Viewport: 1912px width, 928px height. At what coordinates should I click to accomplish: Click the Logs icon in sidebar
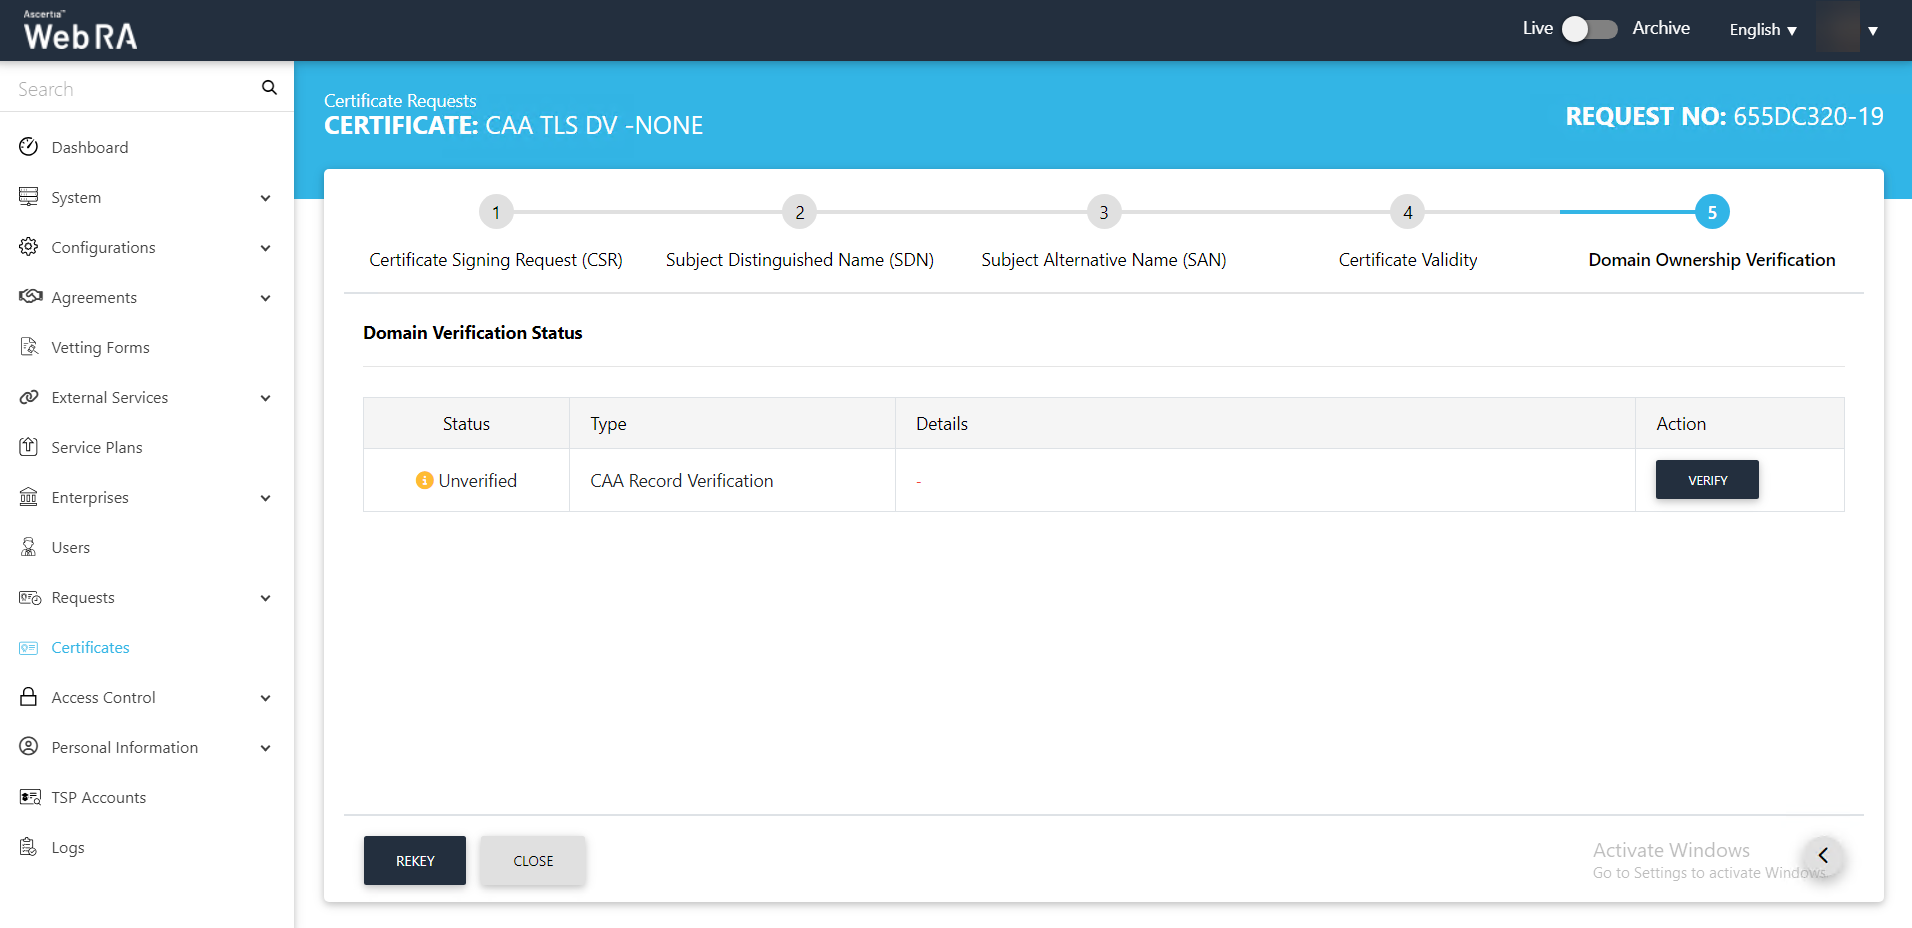tap(29, 847)
